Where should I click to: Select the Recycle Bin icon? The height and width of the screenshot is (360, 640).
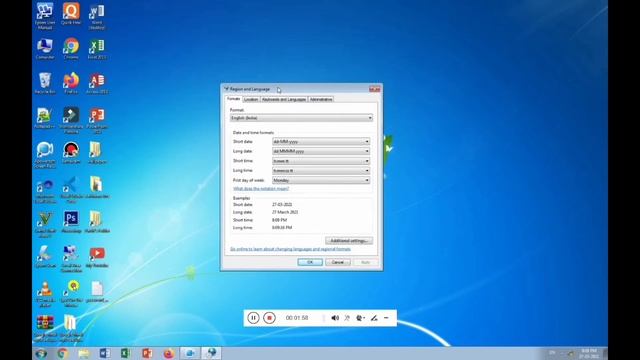[x=45, y=83]
